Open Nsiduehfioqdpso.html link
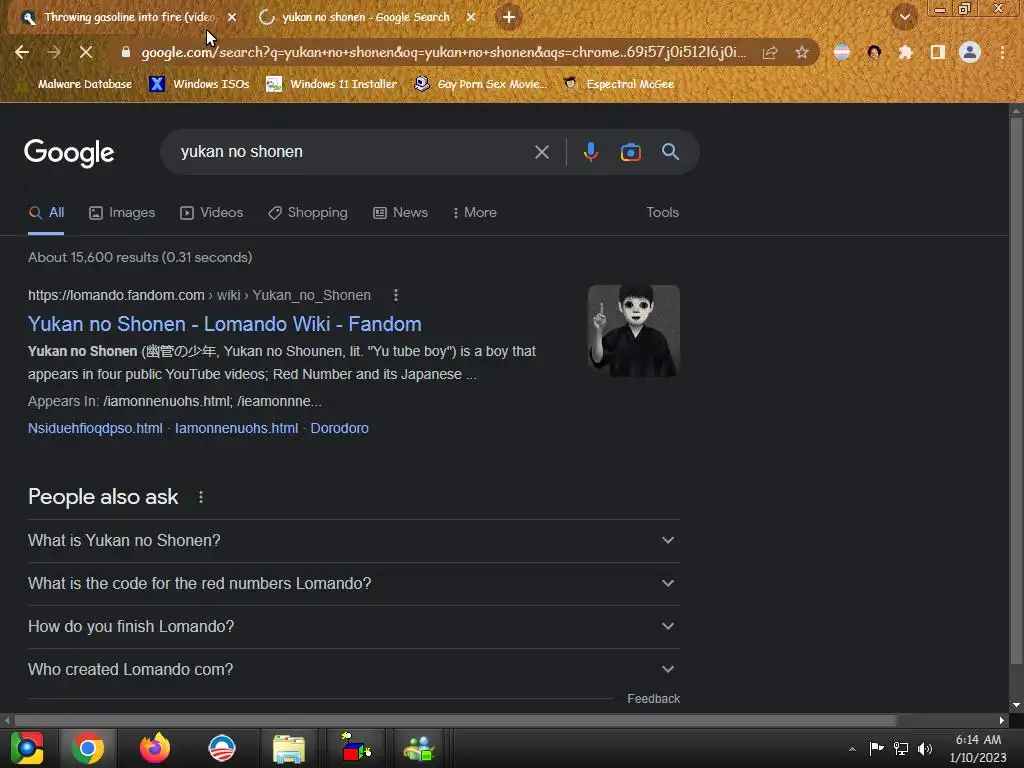This screenshot has height=768, width=1024. point(95,428)
